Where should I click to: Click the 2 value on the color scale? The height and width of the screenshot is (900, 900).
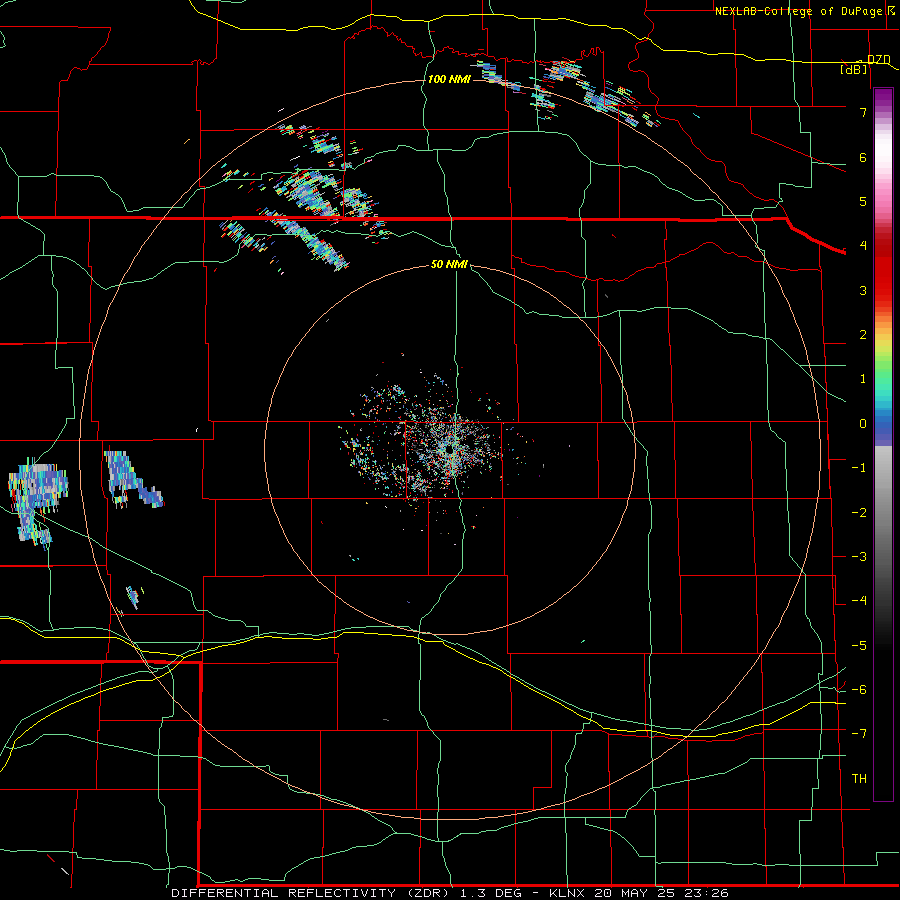pos(862,335)
